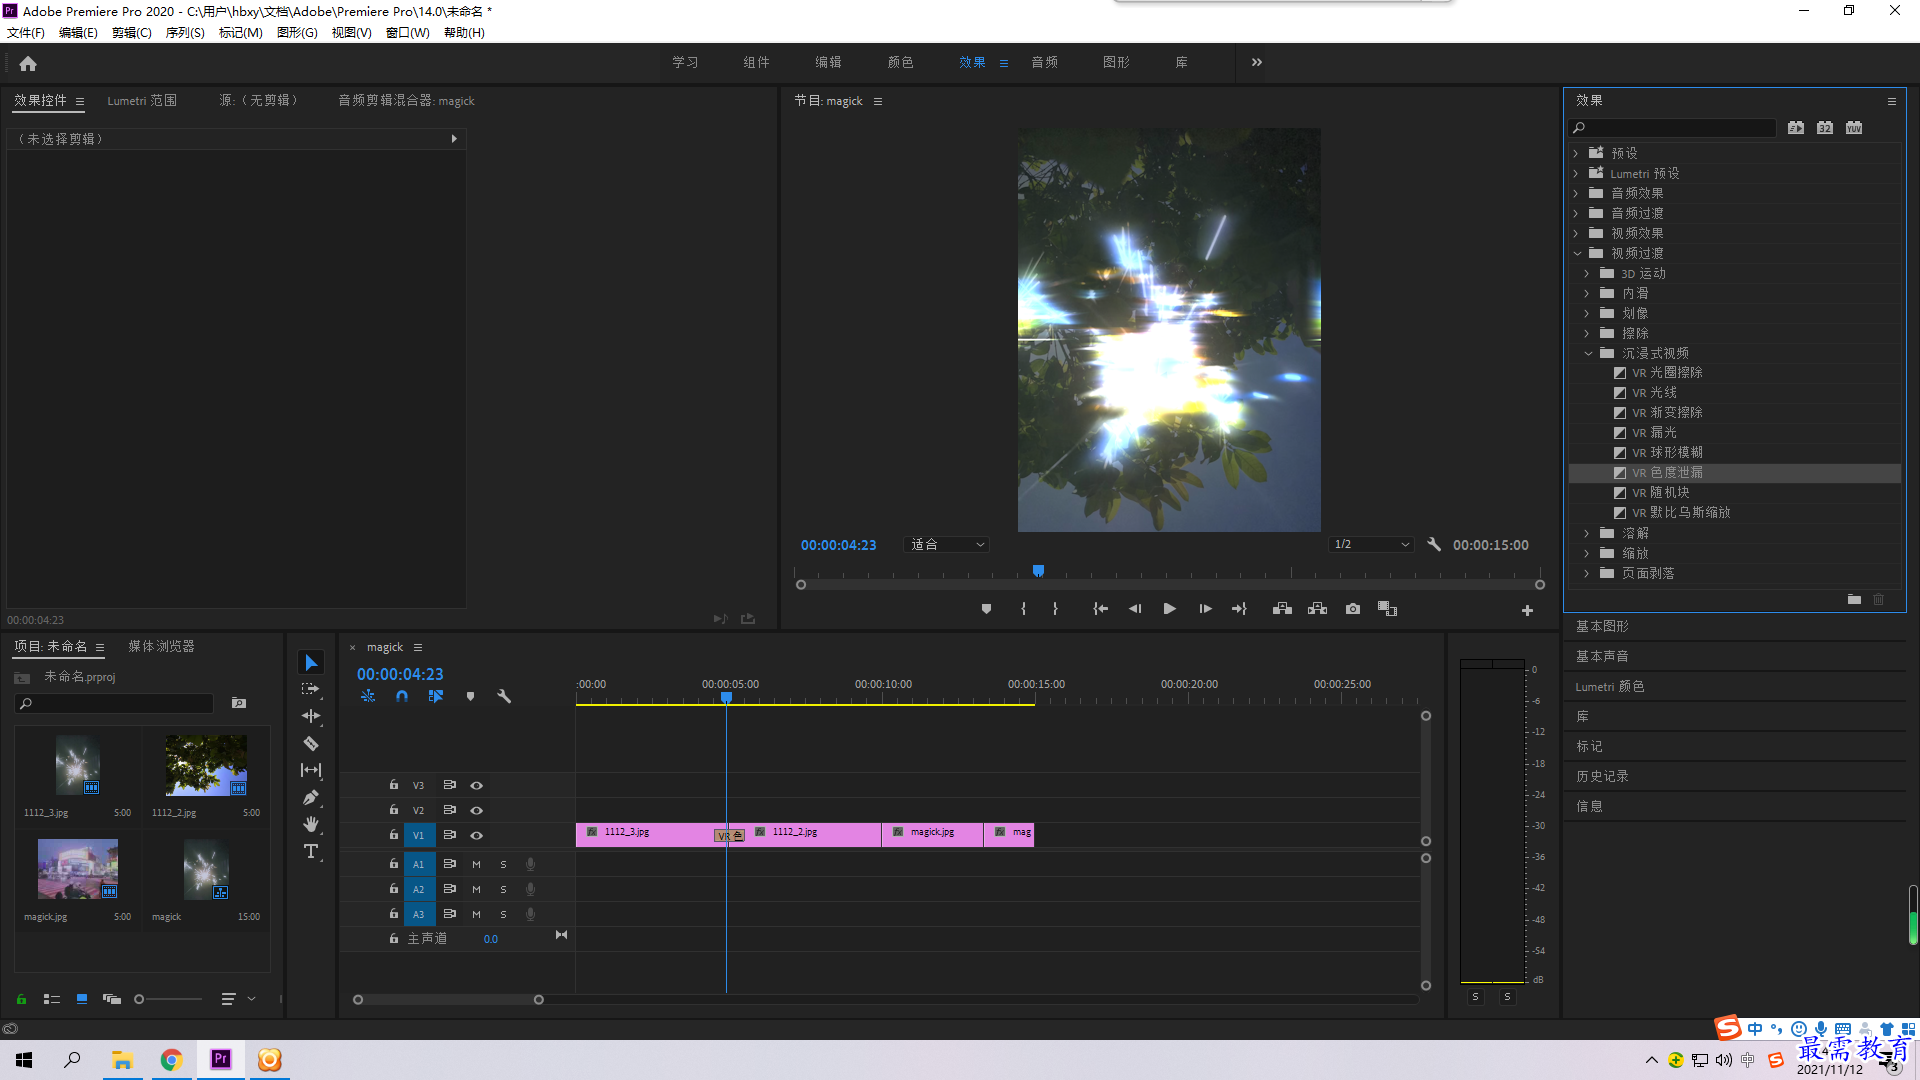Toggle timeline snap magnet icon
1920x1080 pixels.
[x=402, y=696]
